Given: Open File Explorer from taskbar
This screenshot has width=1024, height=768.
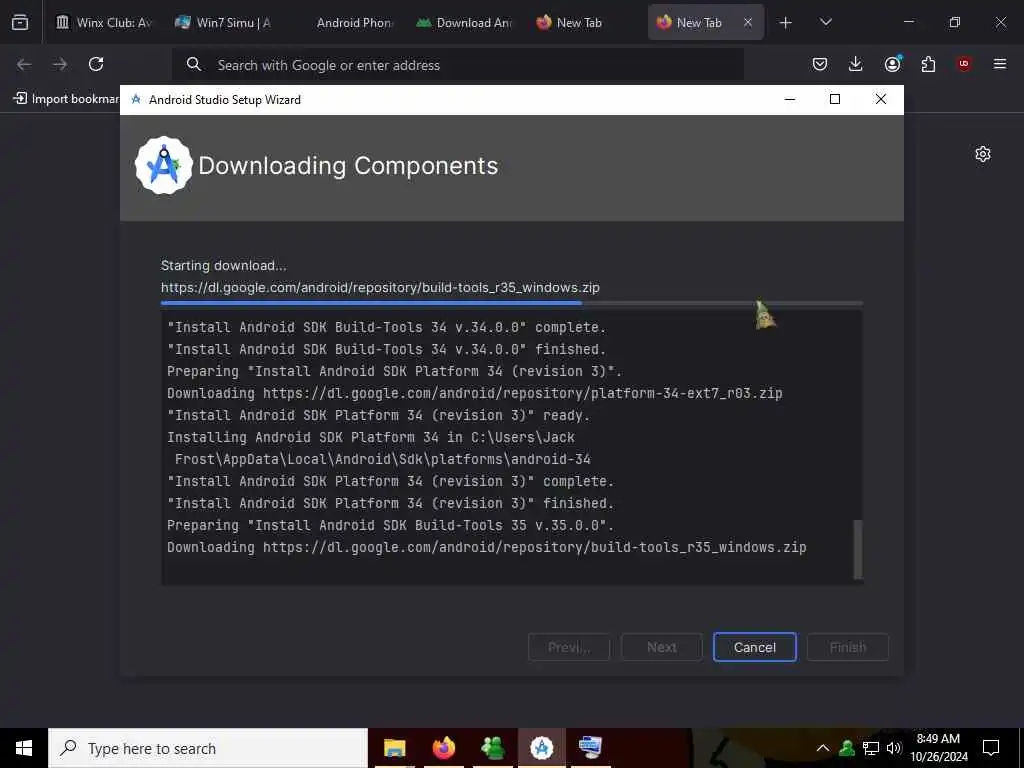Looking at the screenshot, I should (x=394, y=748).
